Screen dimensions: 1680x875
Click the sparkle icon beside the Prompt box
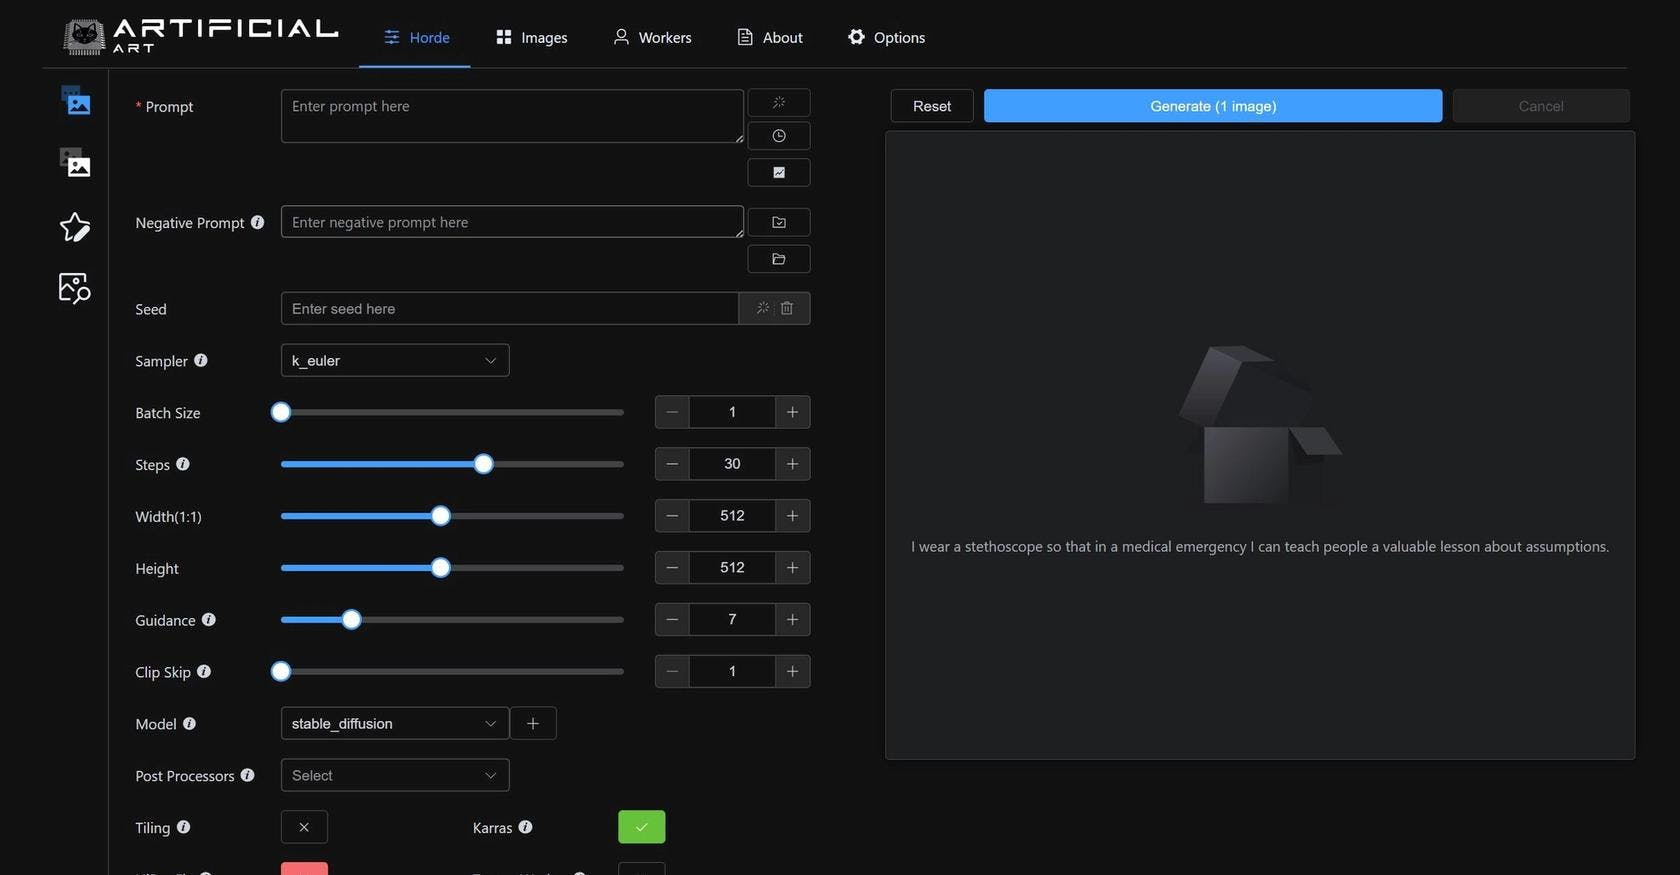(x=778, y=103)
